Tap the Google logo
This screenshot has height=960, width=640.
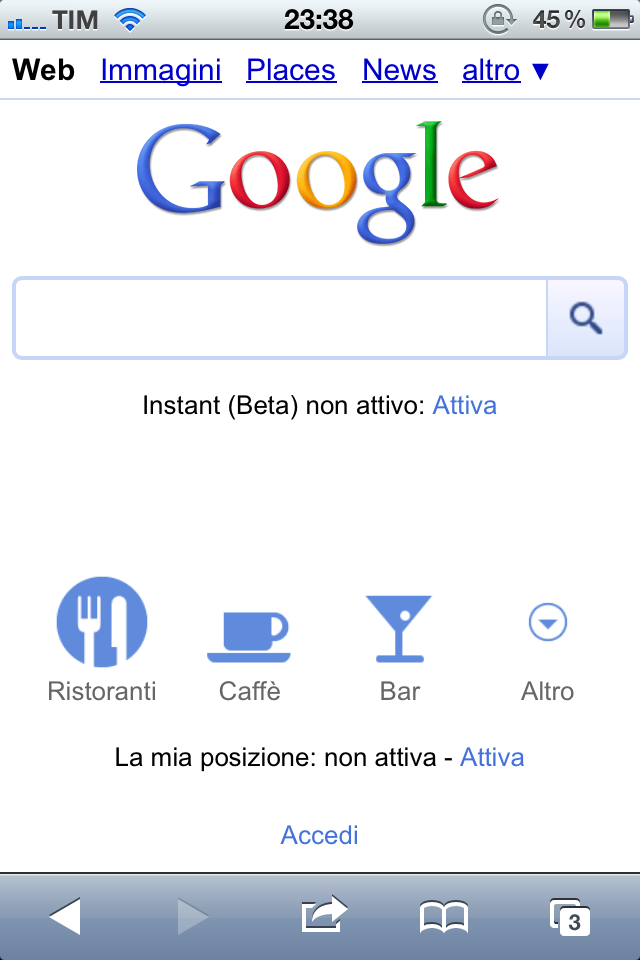pyautogui.click(x=317, y=182)
